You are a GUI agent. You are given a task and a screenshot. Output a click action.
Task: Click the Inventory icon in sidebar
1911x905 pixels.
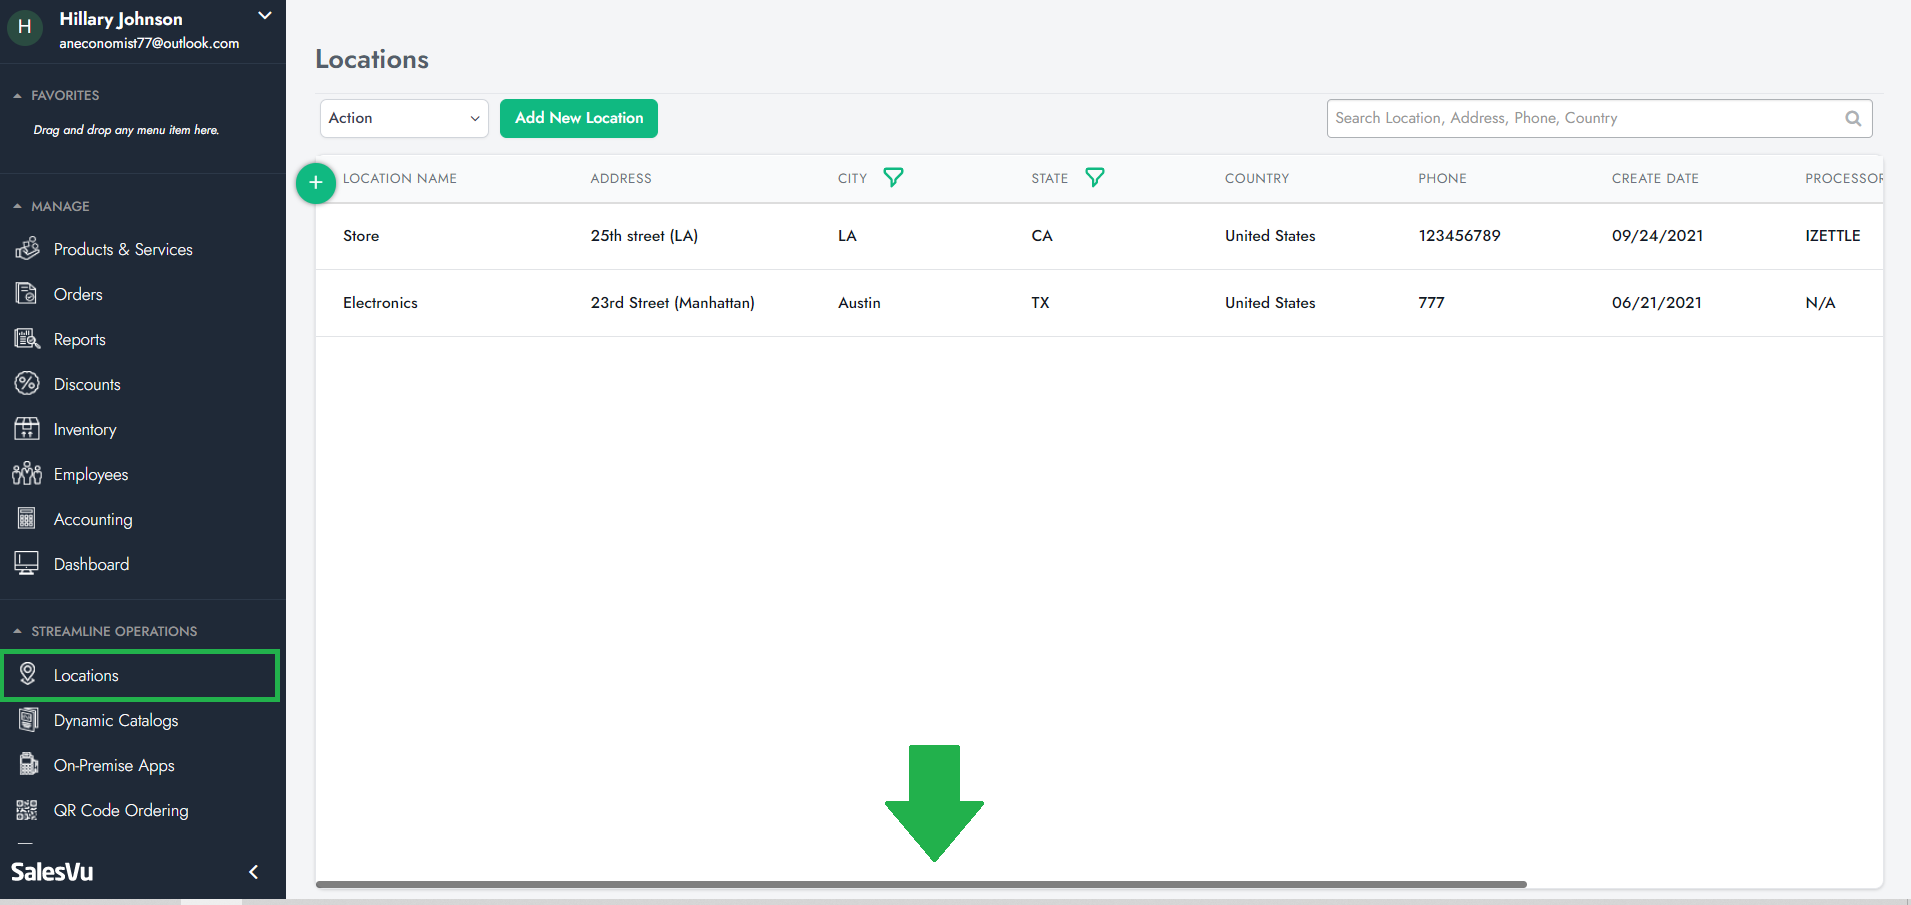27,429
